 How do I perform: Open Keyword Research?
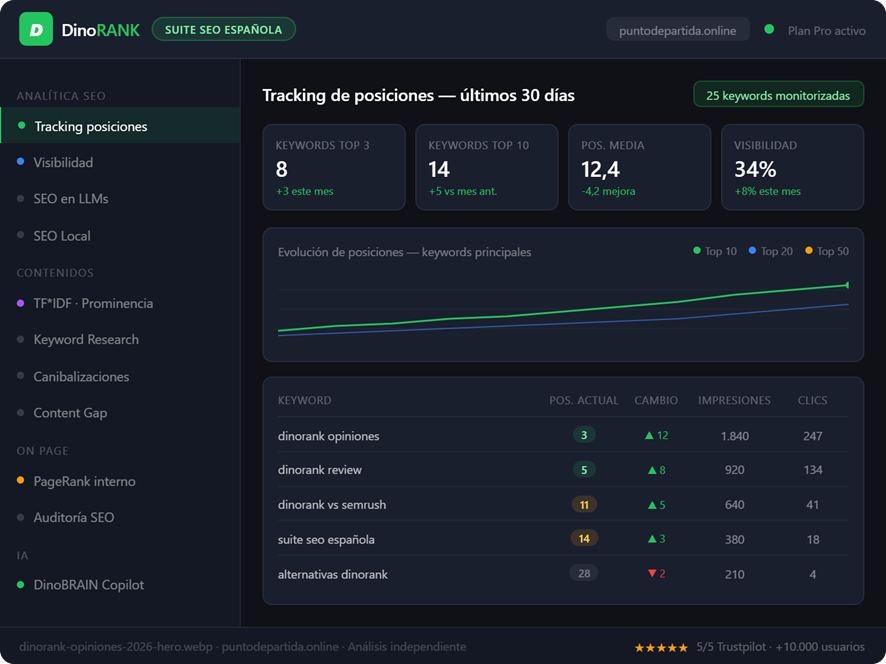(120, 340)
